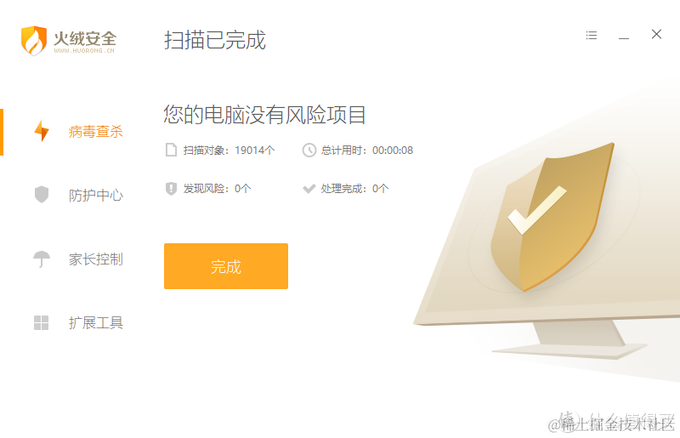Screen dimensions: 680x438
Task: Click the checkmark icon beside 处理完成
Action: click(309, 188)
